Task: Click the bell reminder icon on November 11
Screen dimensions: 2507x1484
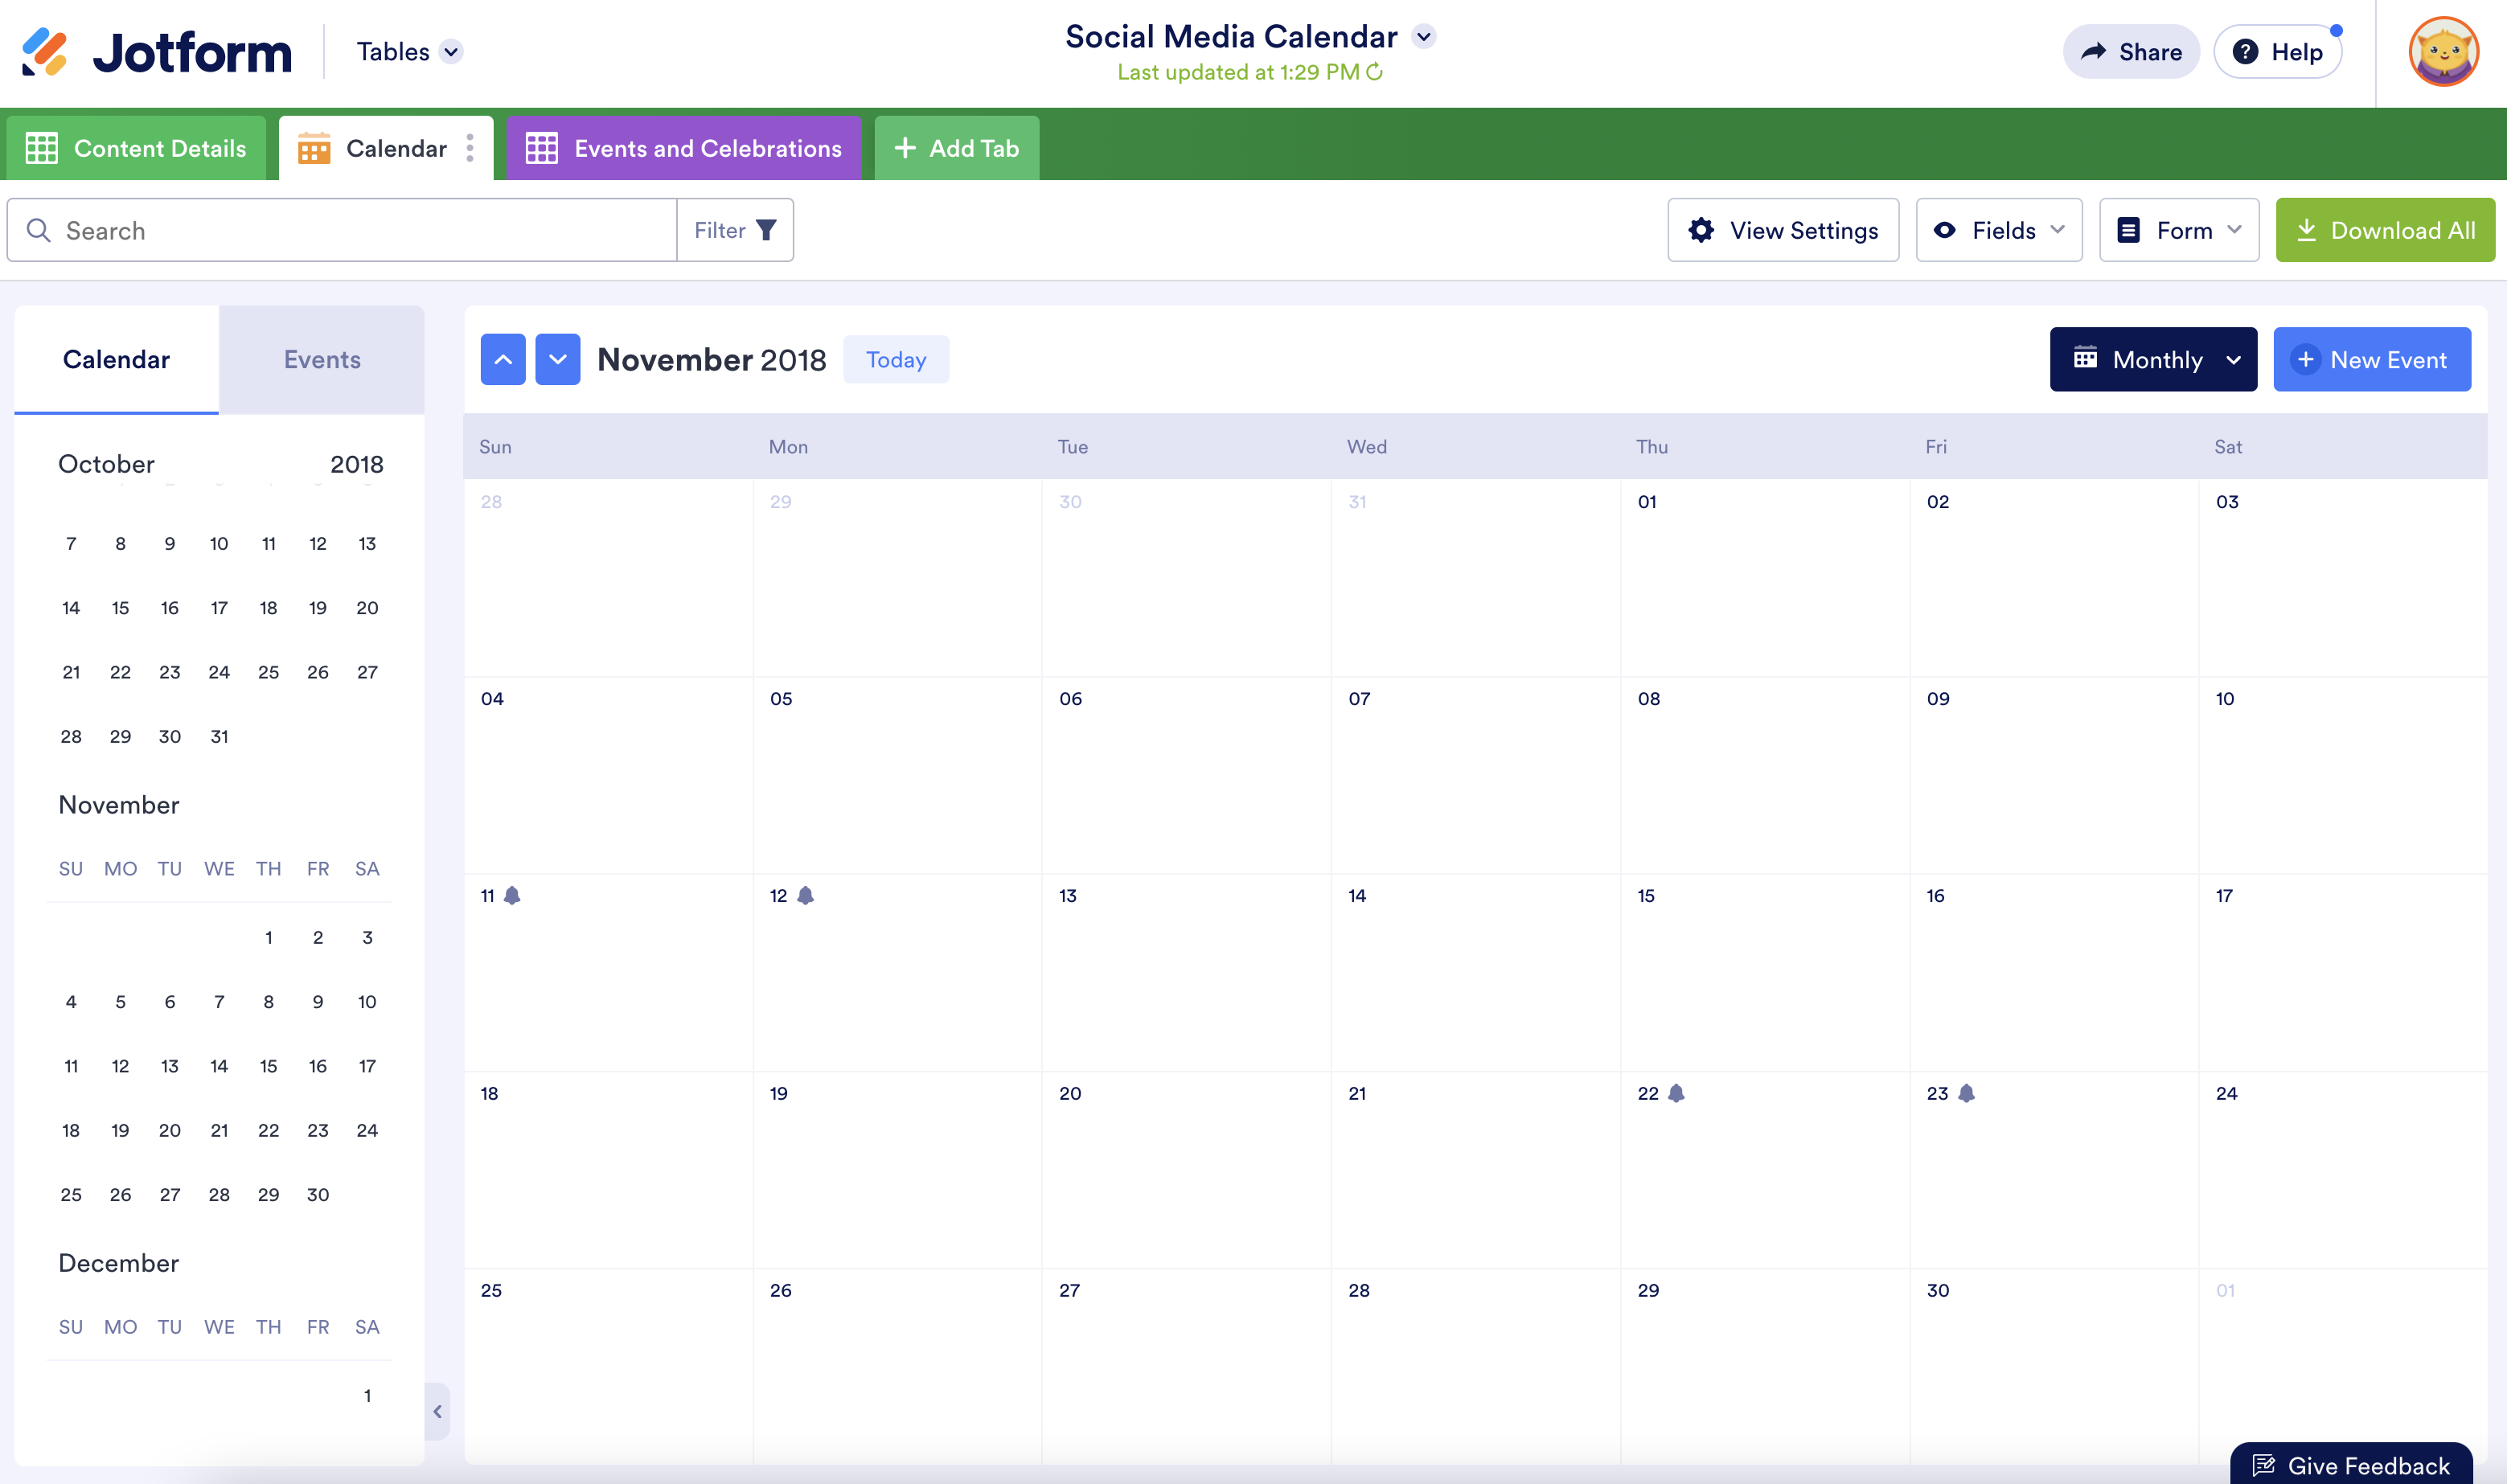Action: click(512, 895)
